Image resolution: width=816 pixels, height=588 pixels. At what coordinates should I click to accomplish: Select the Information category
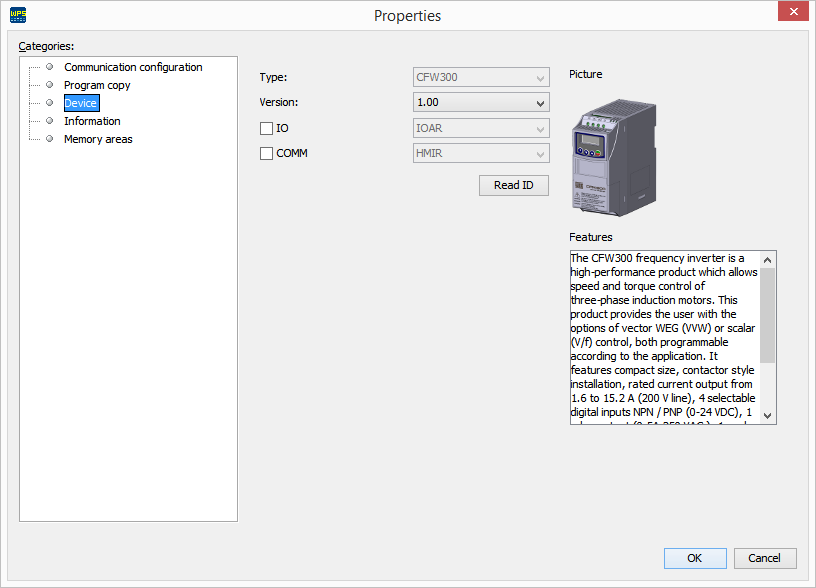click(92, 121)
